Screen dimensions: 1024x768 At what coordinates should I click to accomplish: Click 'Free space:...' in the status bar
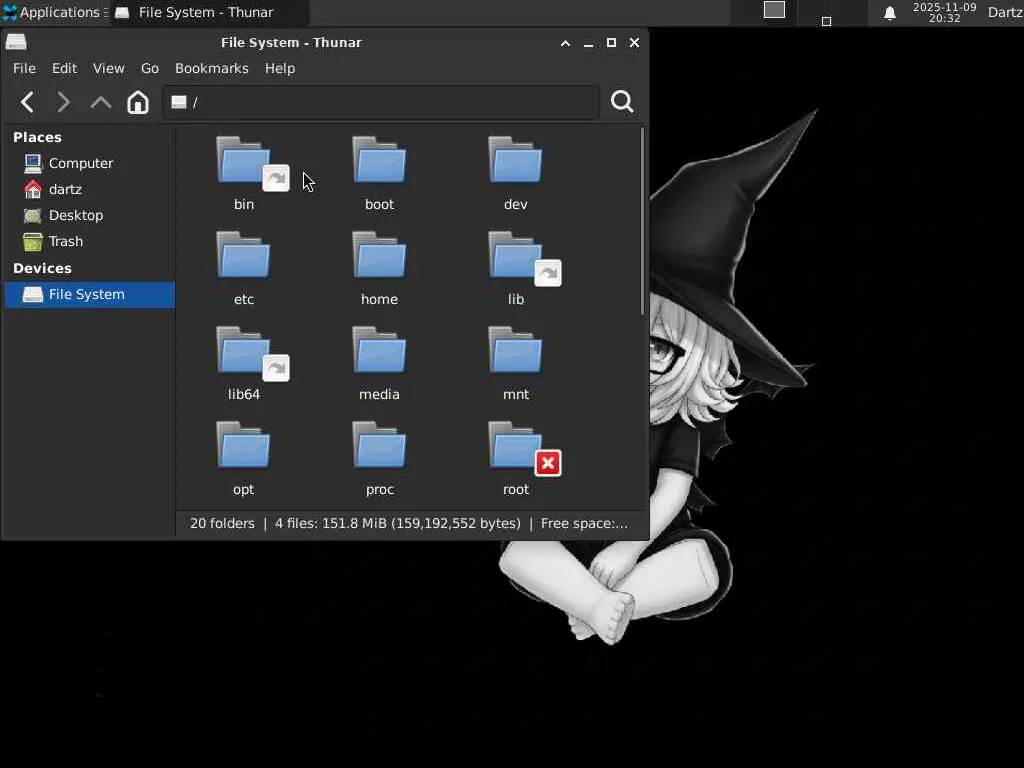tap(584, 524)
